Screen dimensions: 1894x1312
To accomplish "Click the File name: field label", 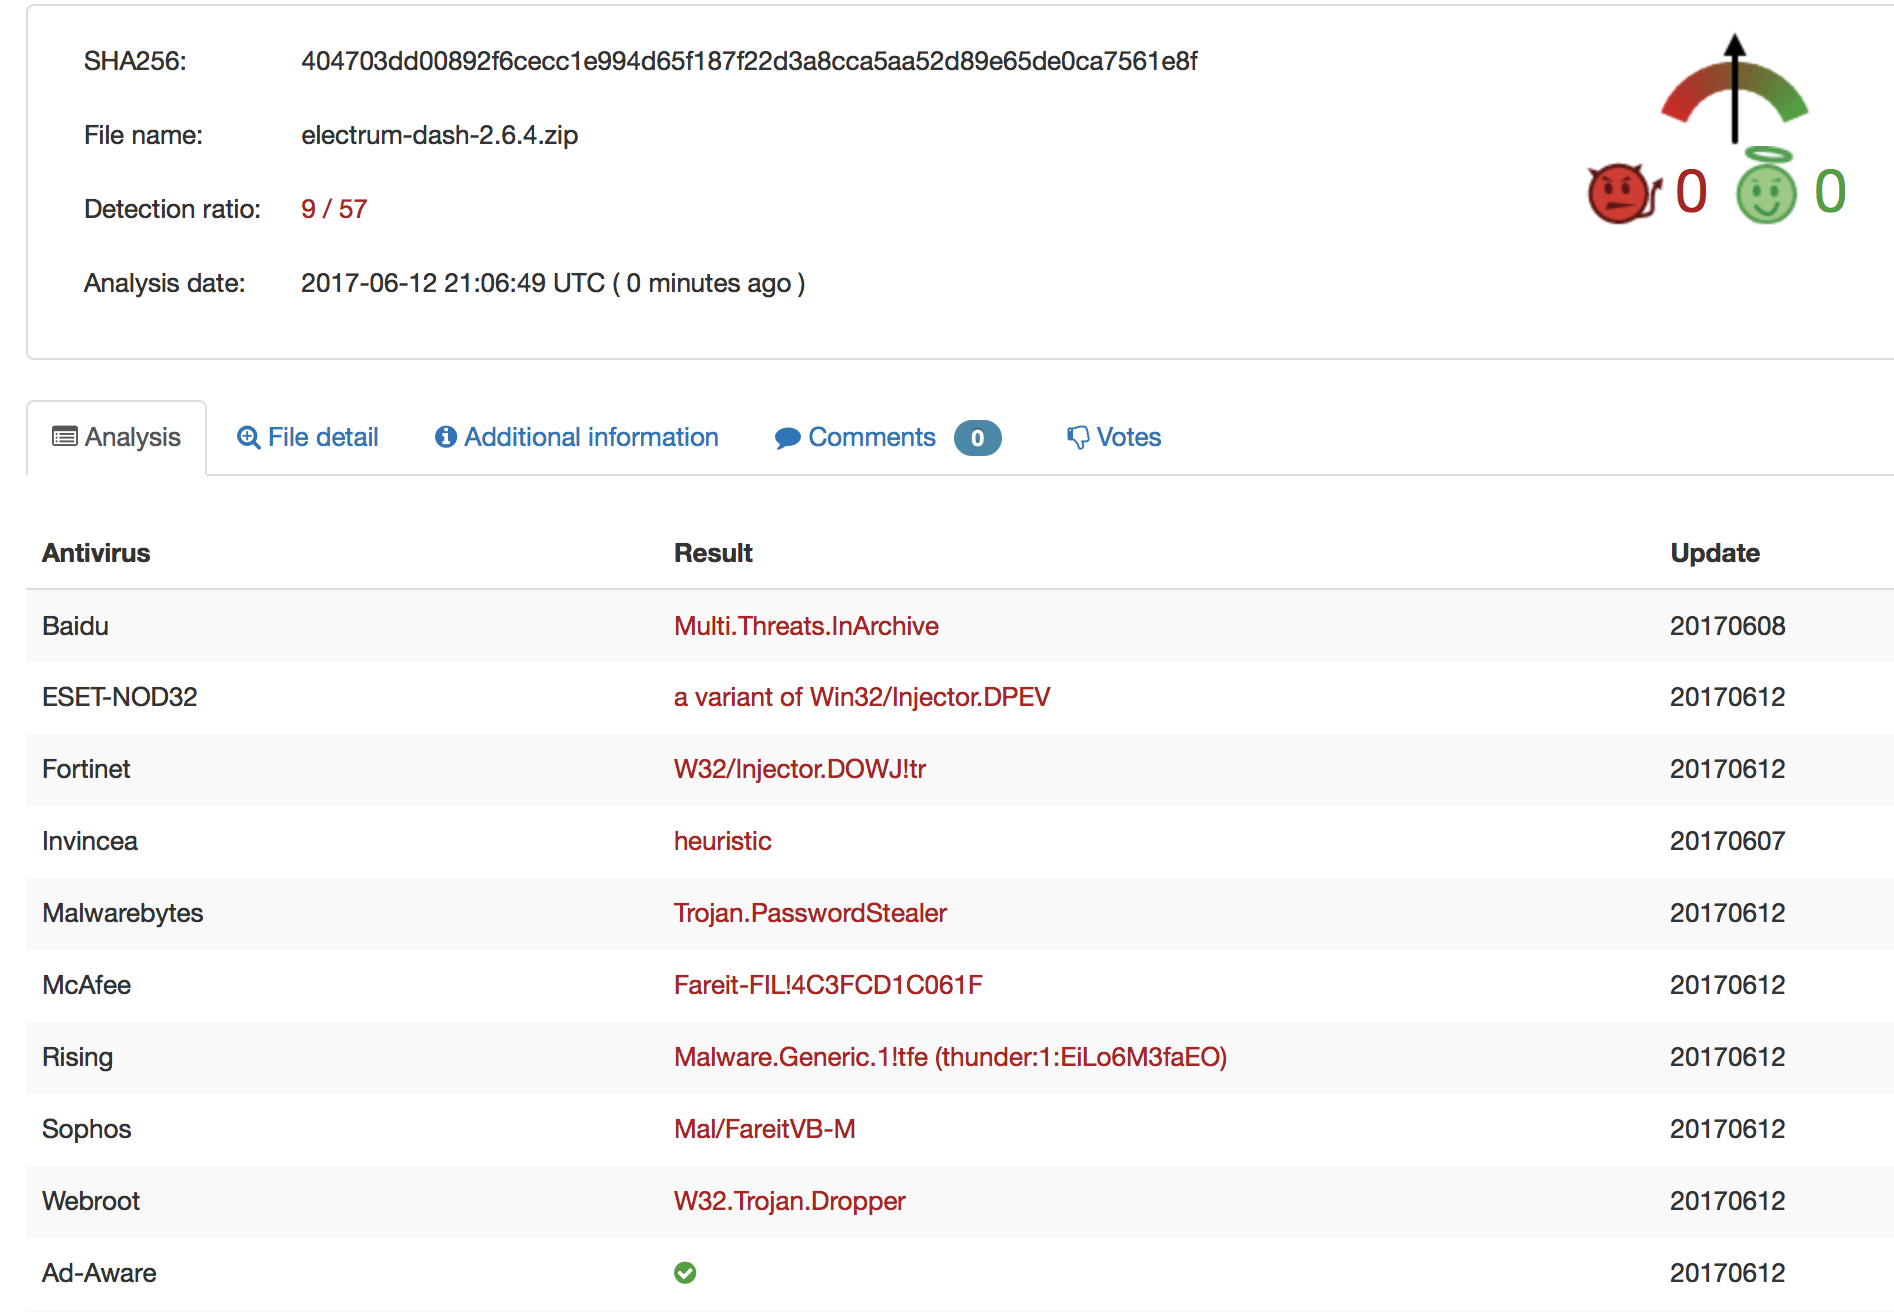I will point(143,135).
